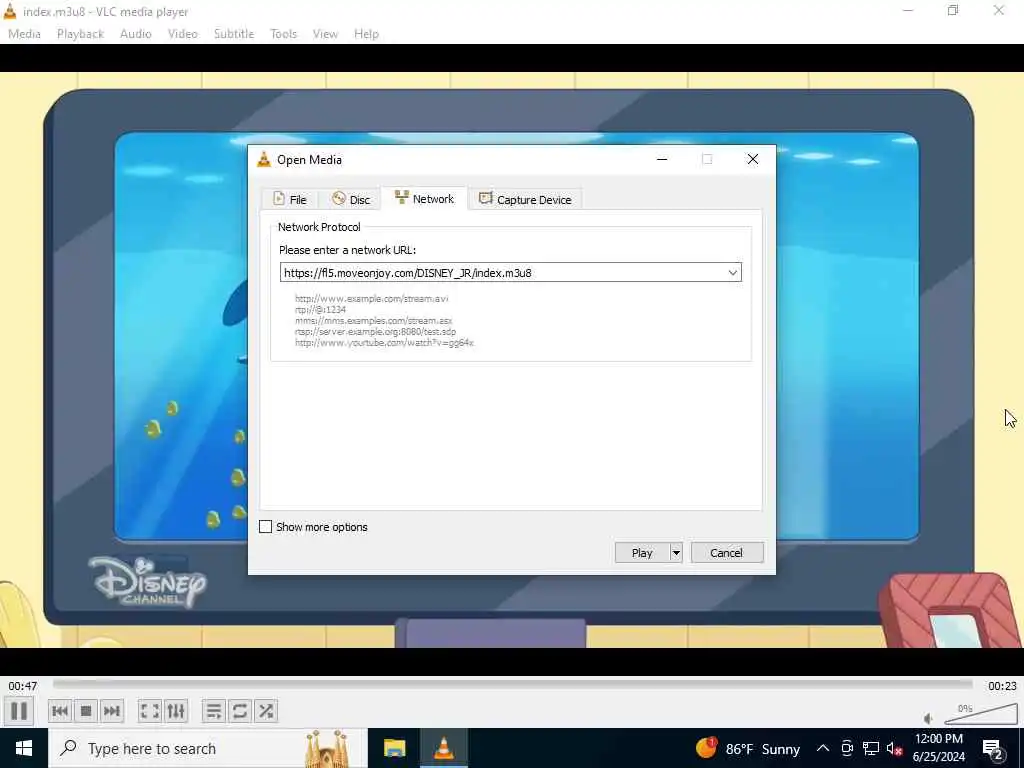Click the Play button in Open Media
The image size is (1024, 768).
point(642,552)
